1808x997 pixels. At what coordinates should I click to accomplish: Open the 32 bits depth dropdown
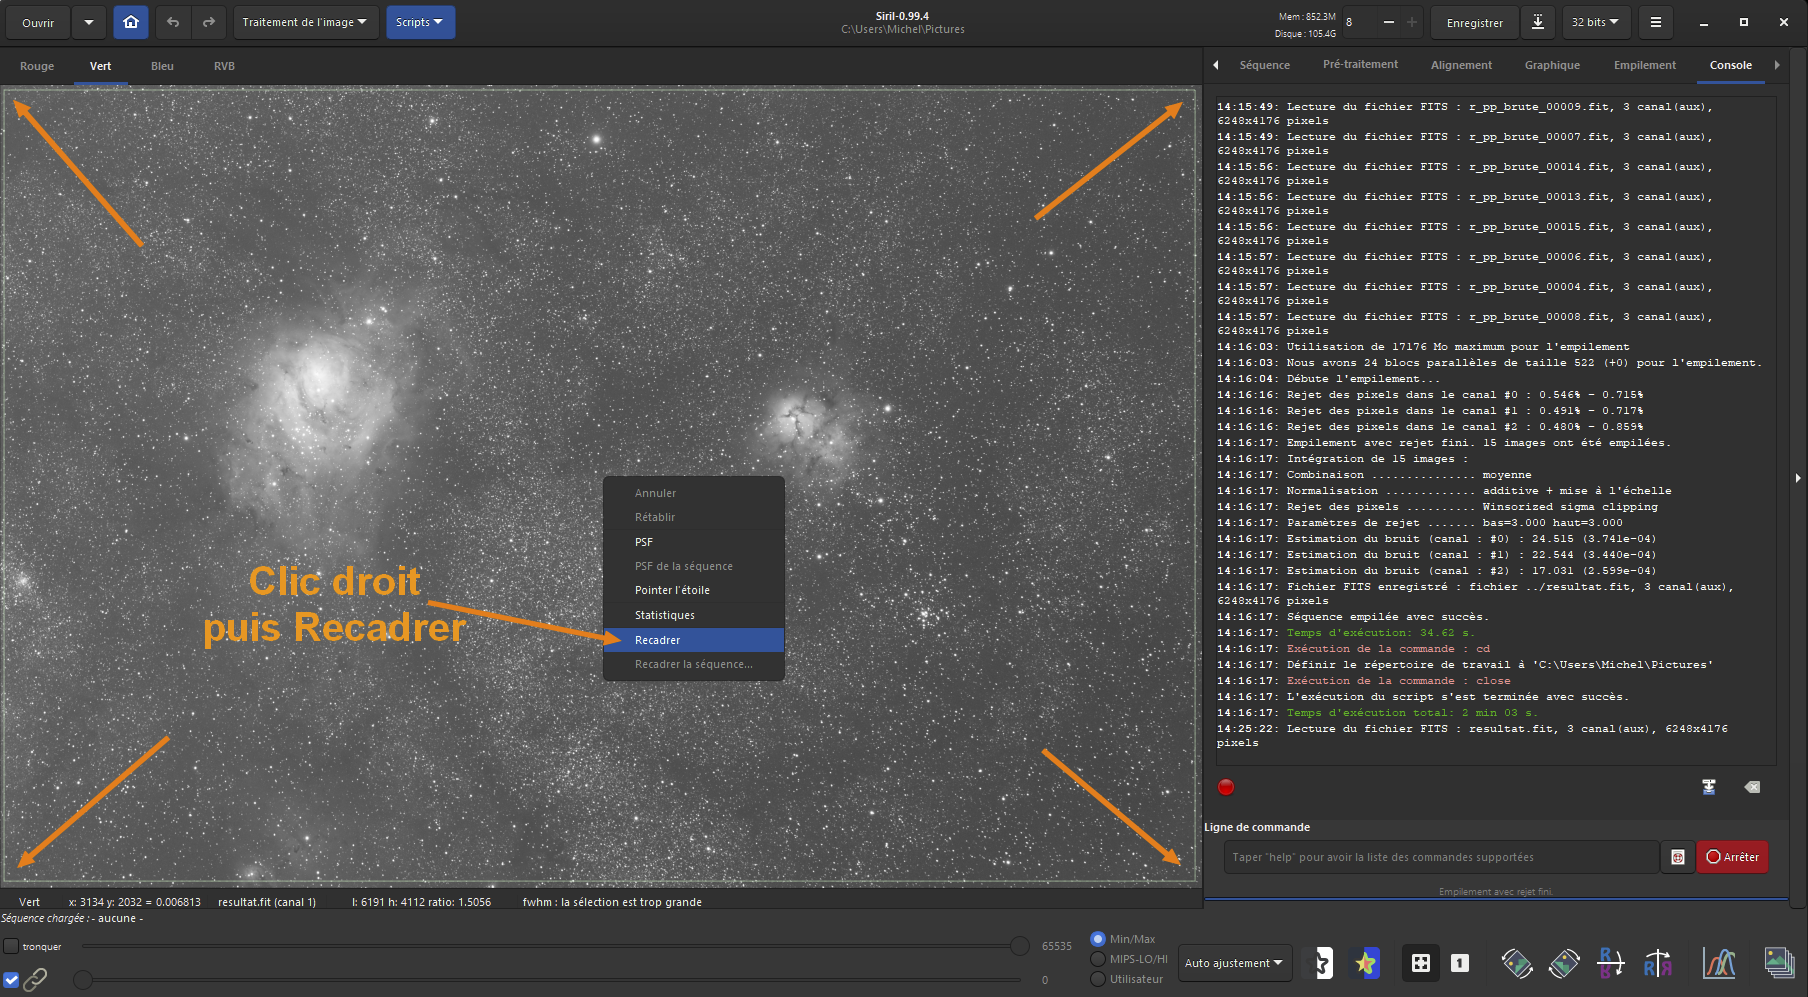pos(1596,22)
